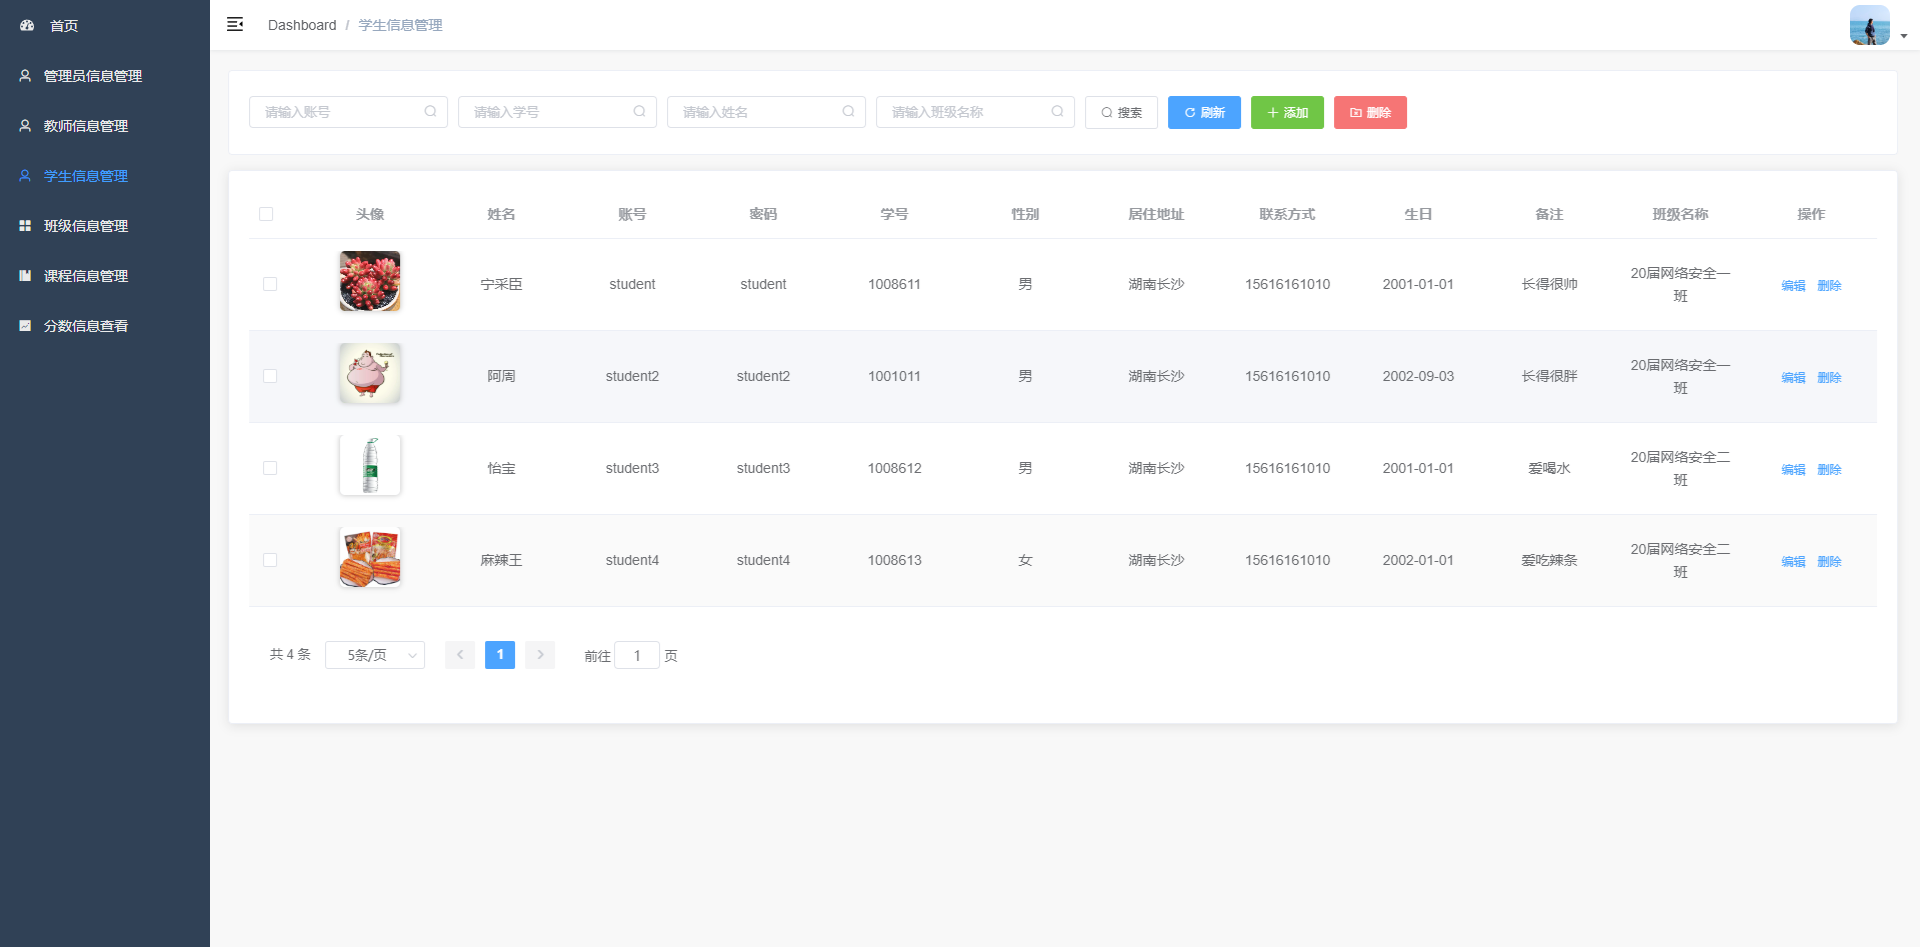Toggle the select-all checkbox in table header
This screenshot has width=1920, height=947.
point(266,214)
